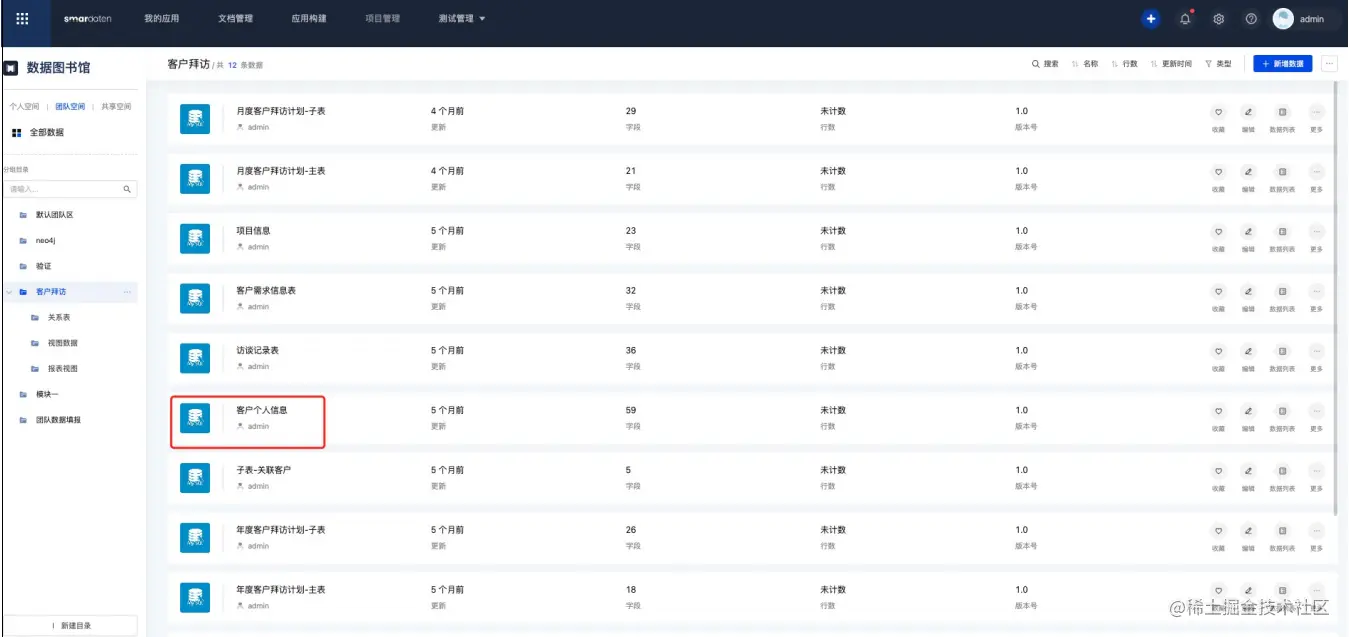Click the dataset icon of 项目信息
1349x637 pixels.
[x=195, y=238]
